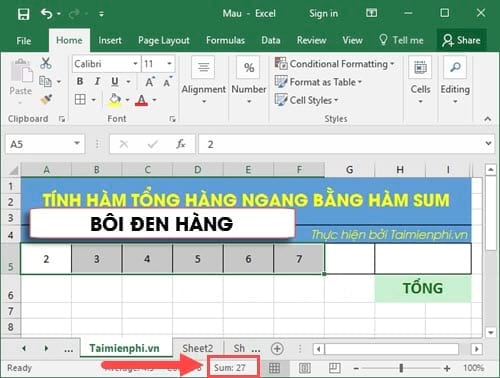Open Customize Quick Access Toolbar dropdown
Viewport: 500px width, 378px height.
(101, 14)
